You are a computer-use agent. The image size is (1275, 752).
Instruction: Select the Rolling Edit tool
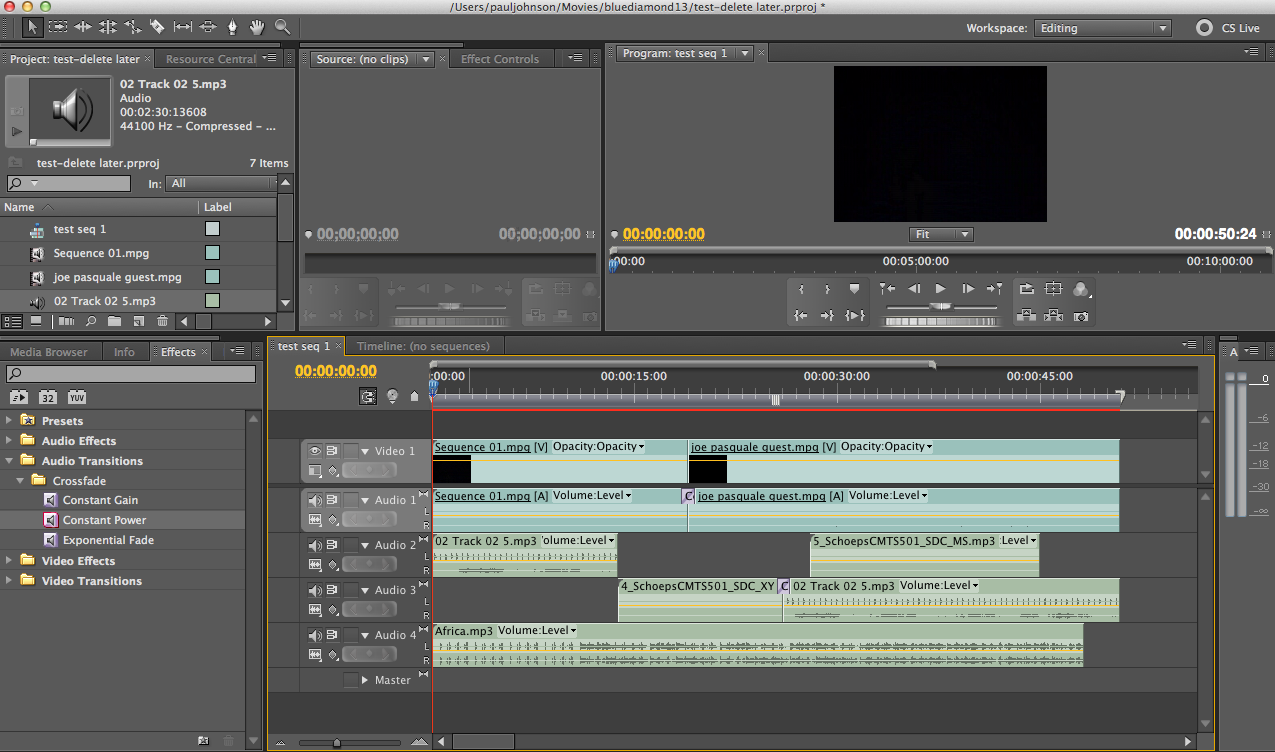click(x=108, y=27)
